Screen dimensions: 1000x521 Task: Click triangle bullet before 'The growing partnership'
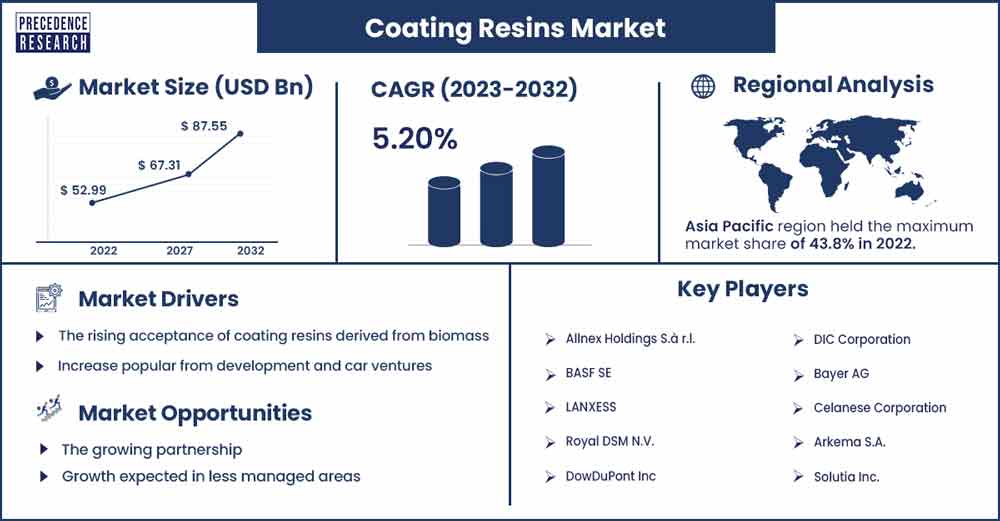coord(43,450)
